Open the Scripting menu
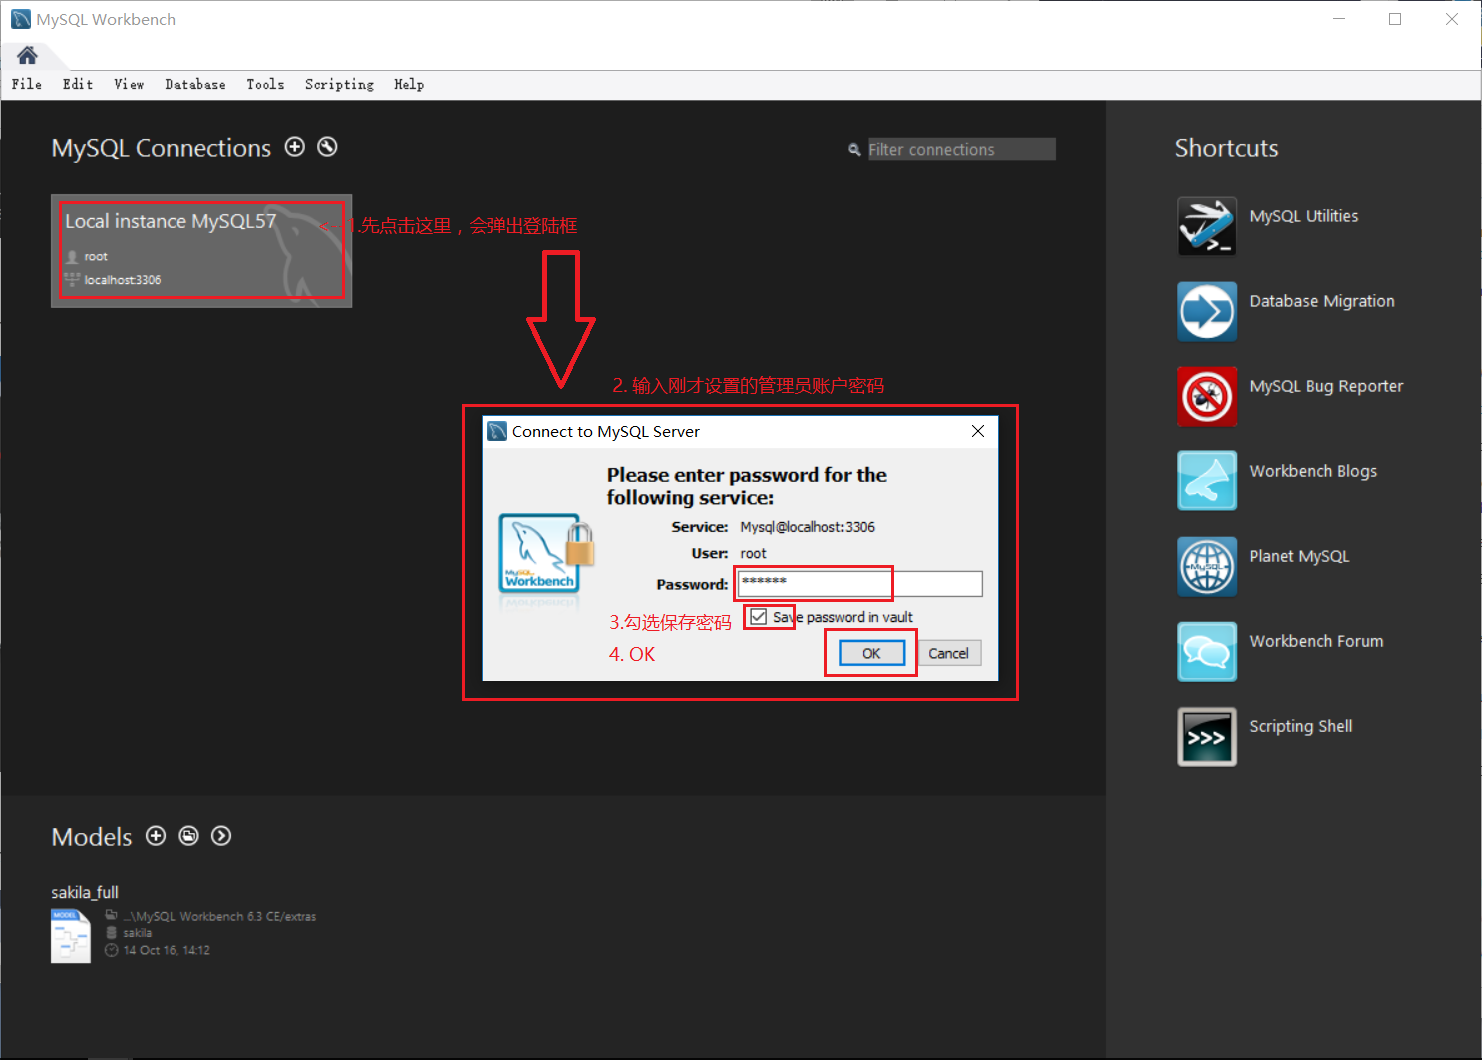The height and width of the screenshot is (1060, 1482). coord(339,85)
